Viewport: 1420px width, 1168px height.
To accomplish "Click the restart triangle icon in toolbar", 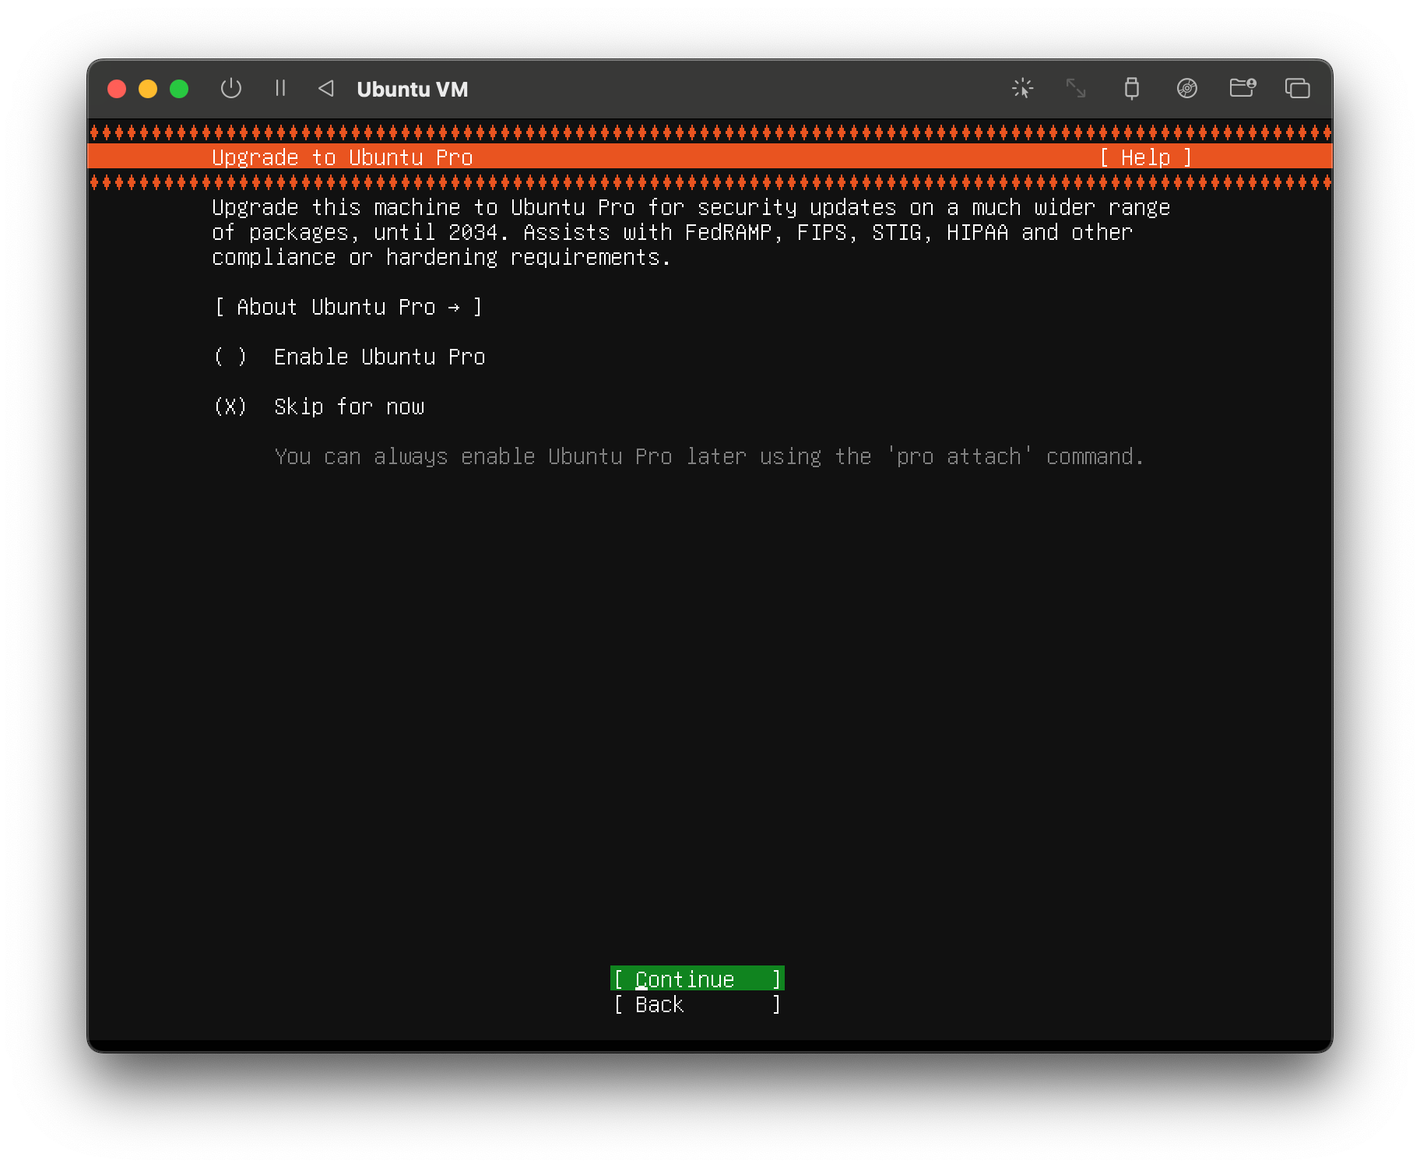I will pos(326,88).
